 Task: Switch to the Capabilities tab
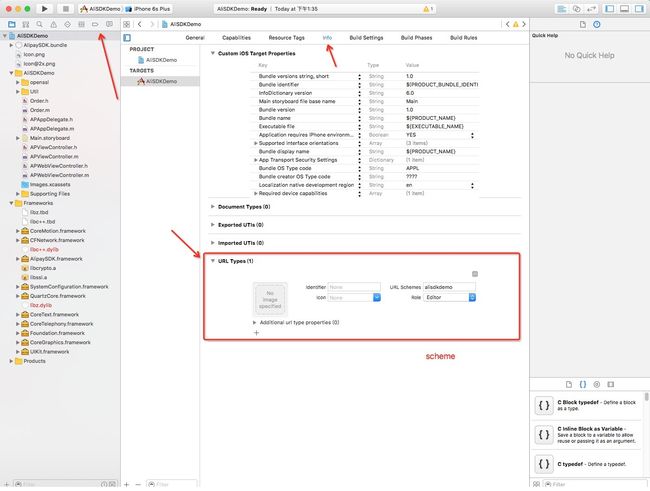coord(236,38)
